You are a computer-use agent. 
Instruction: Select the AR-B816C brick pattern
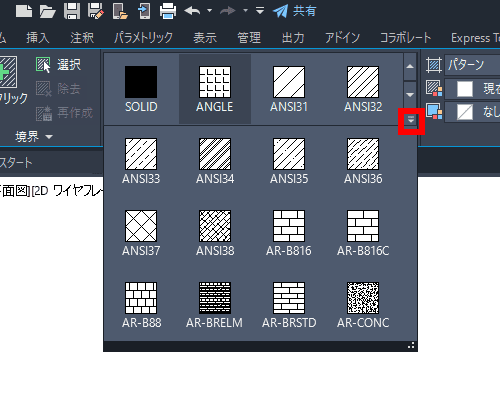click(363, 233)
